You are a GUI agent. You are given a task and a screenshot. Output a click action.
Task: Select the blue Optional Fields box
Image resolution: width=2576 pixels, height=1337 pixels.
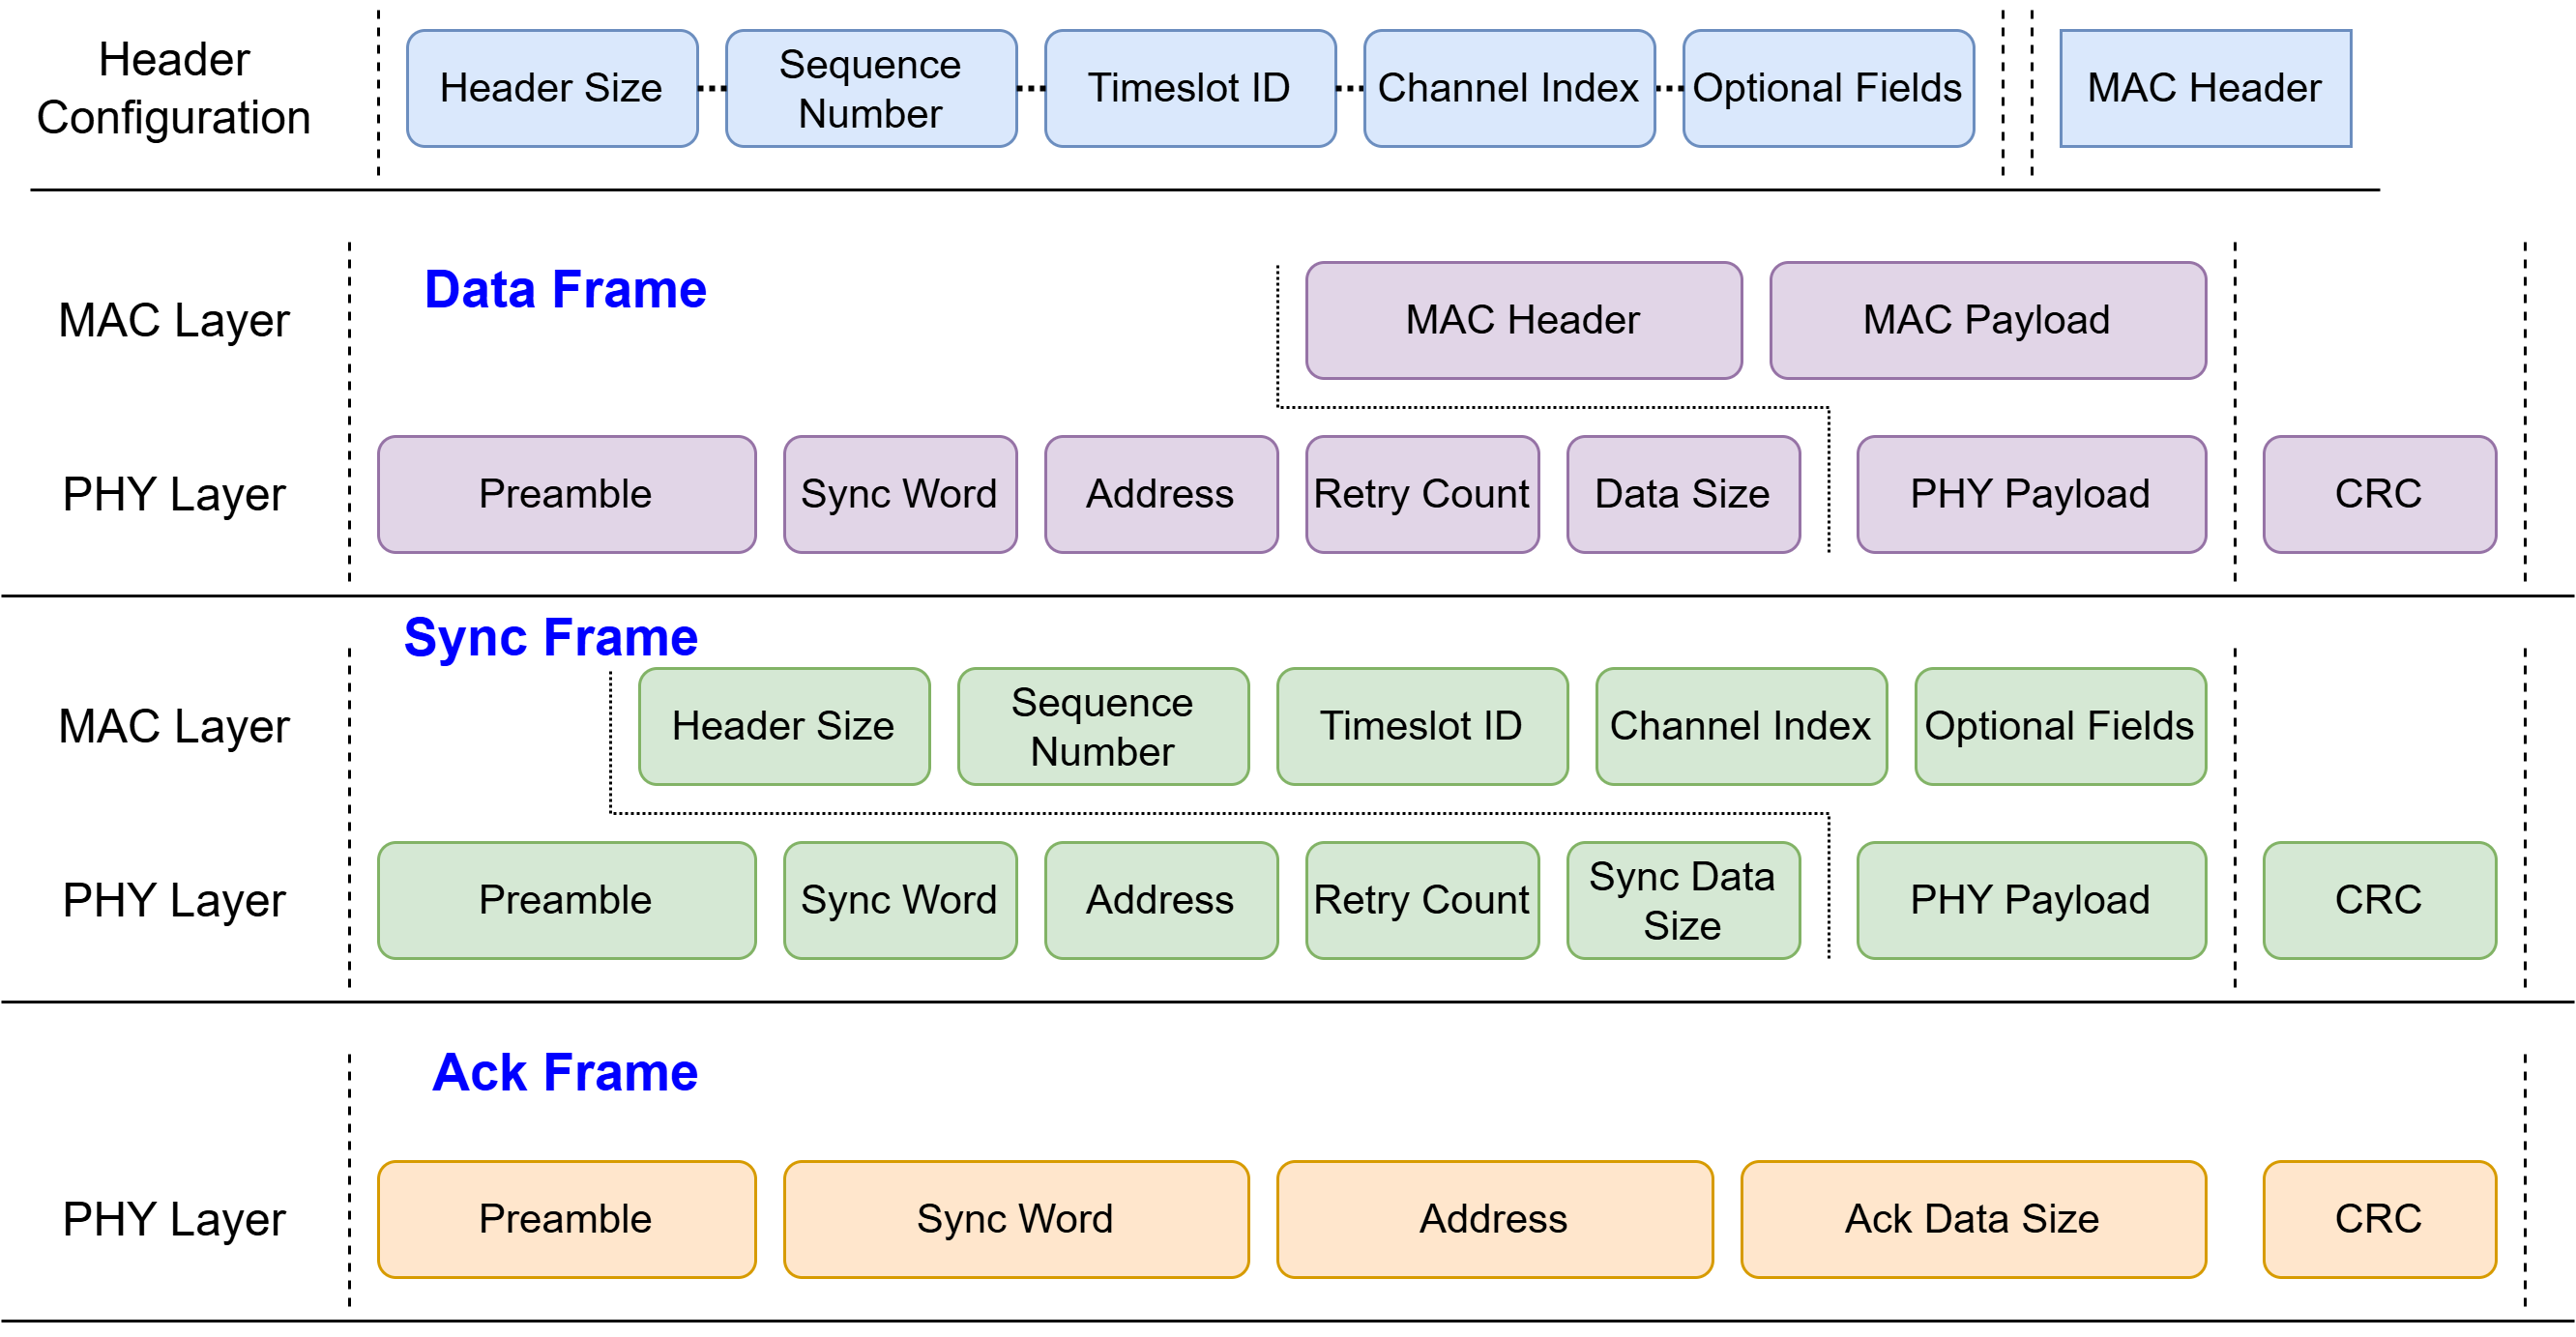click(x=1828, y=88)
